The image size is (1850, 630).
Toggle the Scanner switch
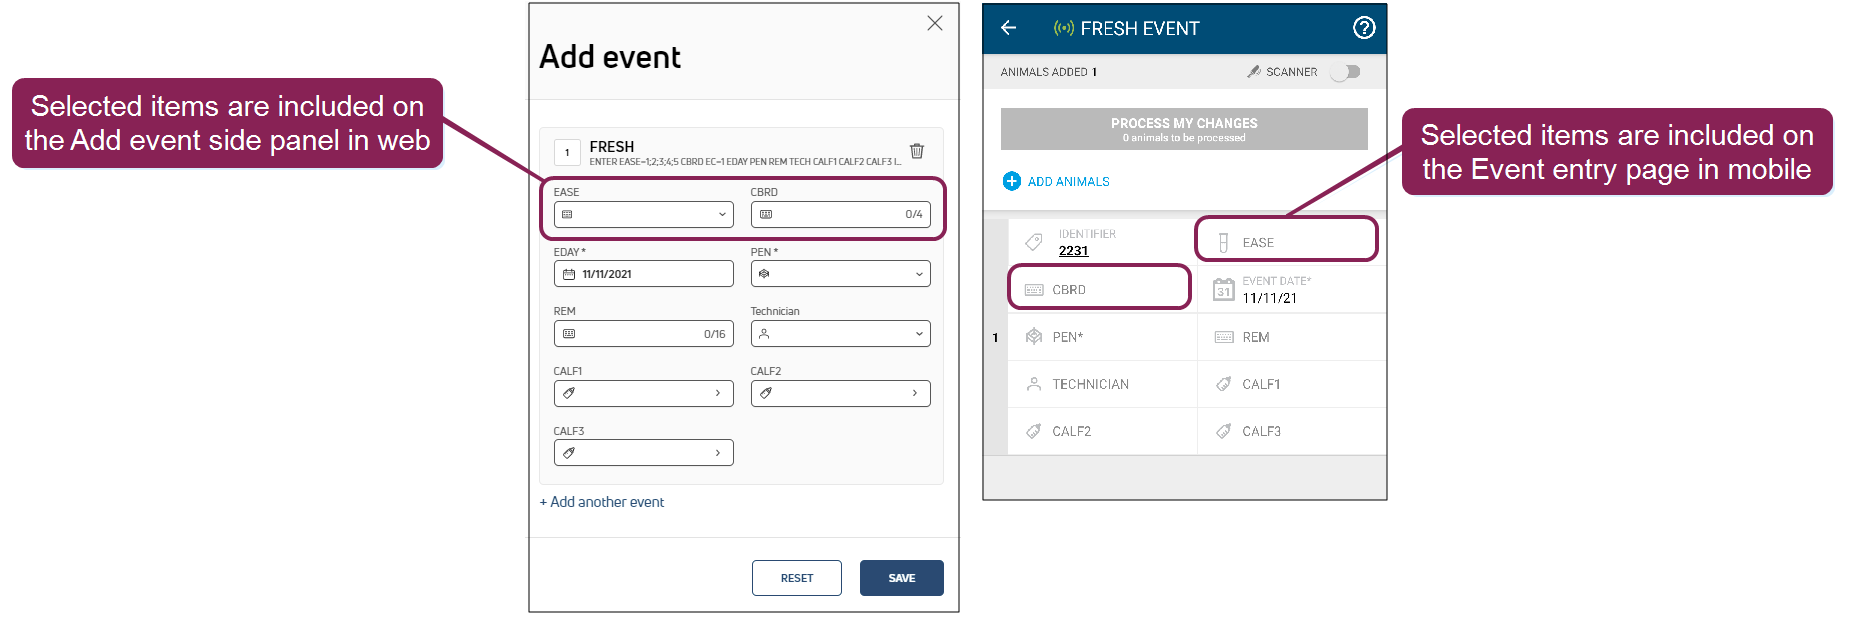(x=1346, y=72)
